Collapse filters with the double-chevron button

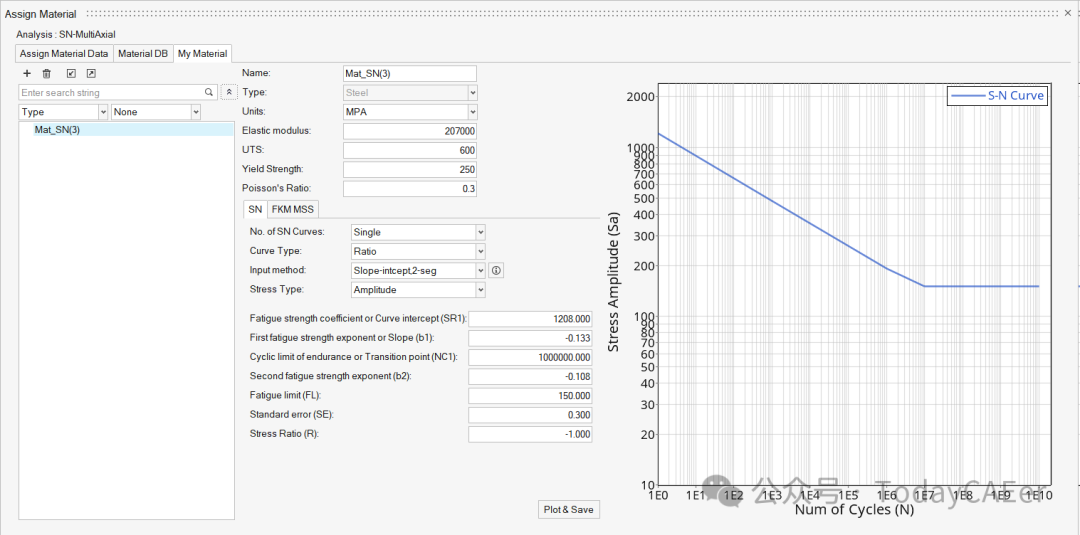(x=229, y=92)
